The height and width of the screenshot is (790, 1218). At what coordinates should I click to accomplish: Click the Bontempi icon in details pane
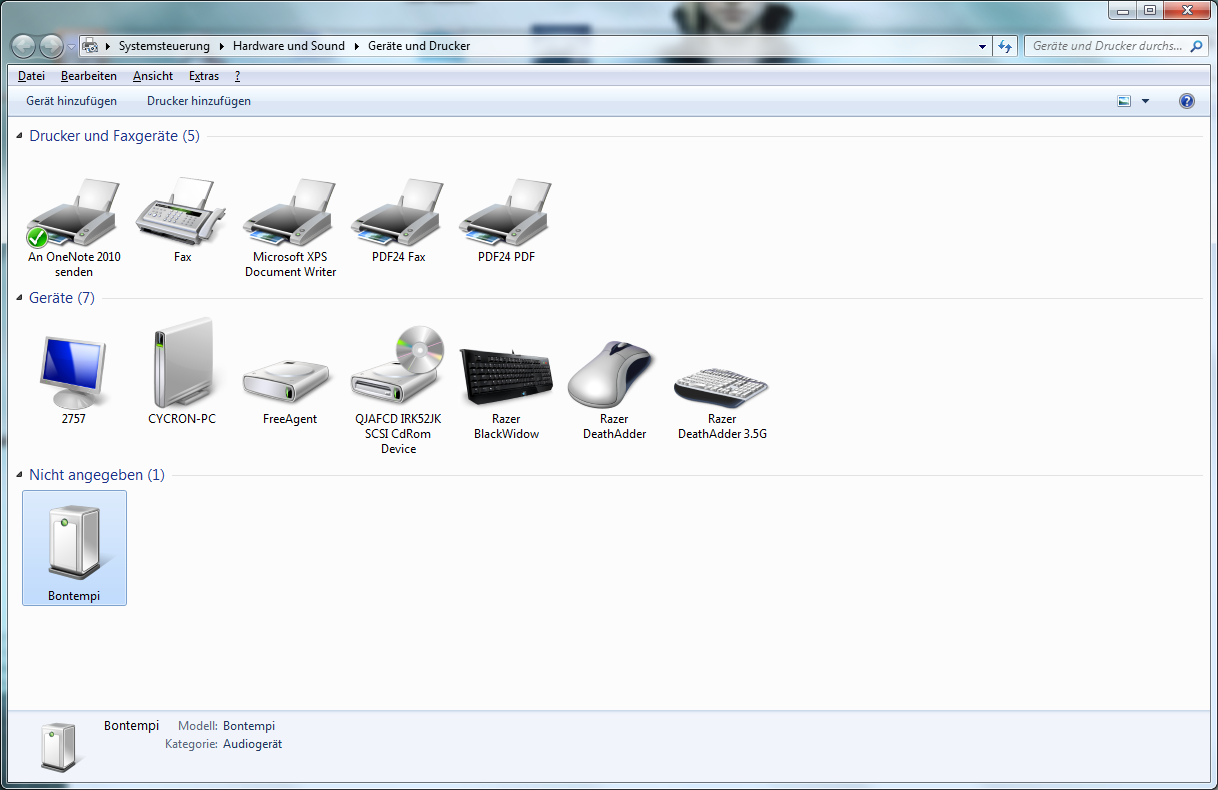coord(58,747)
